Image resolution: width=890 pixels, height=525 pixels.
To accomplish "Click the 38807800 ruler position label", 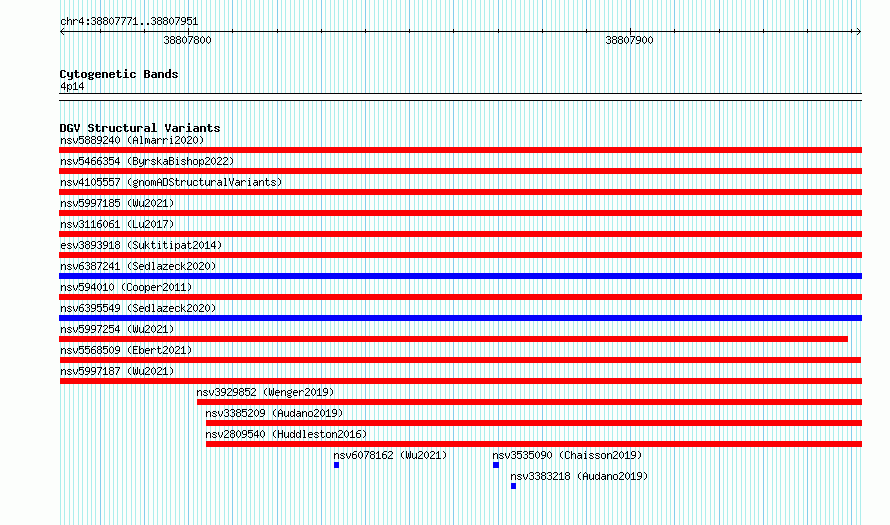I will click(x=187, y=40).
